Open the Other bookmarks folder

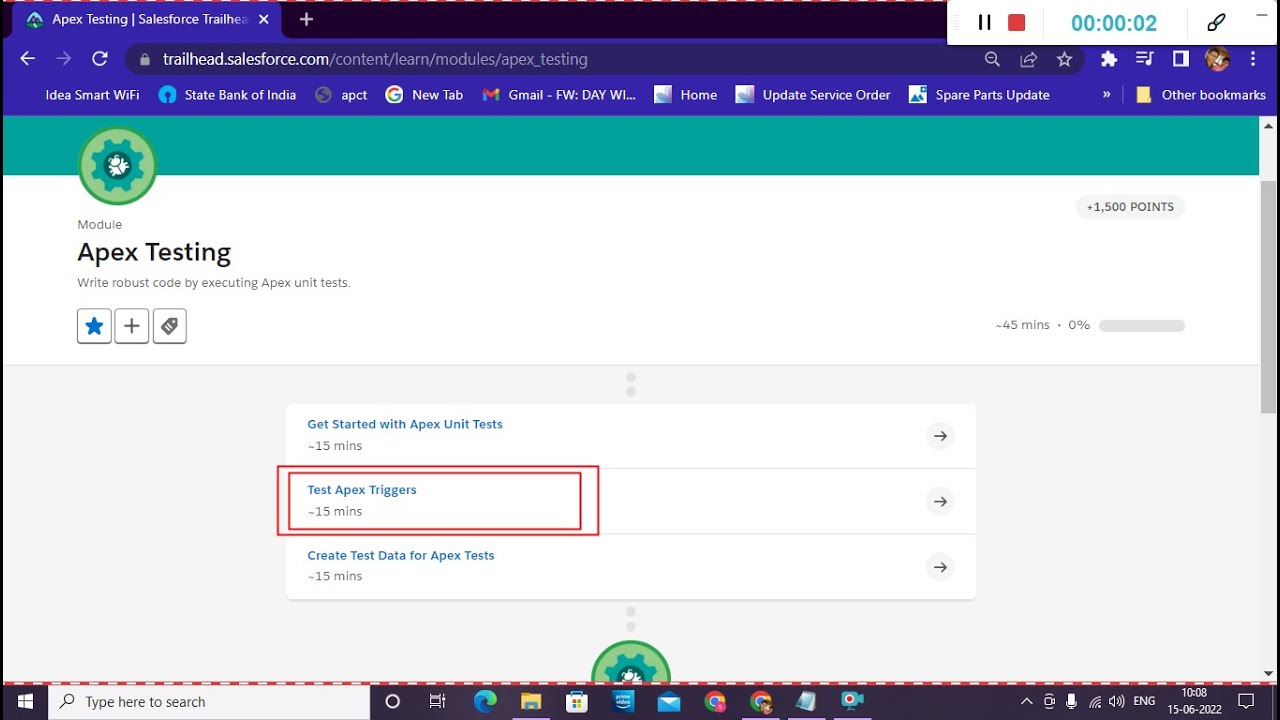tap(1201, 95)
